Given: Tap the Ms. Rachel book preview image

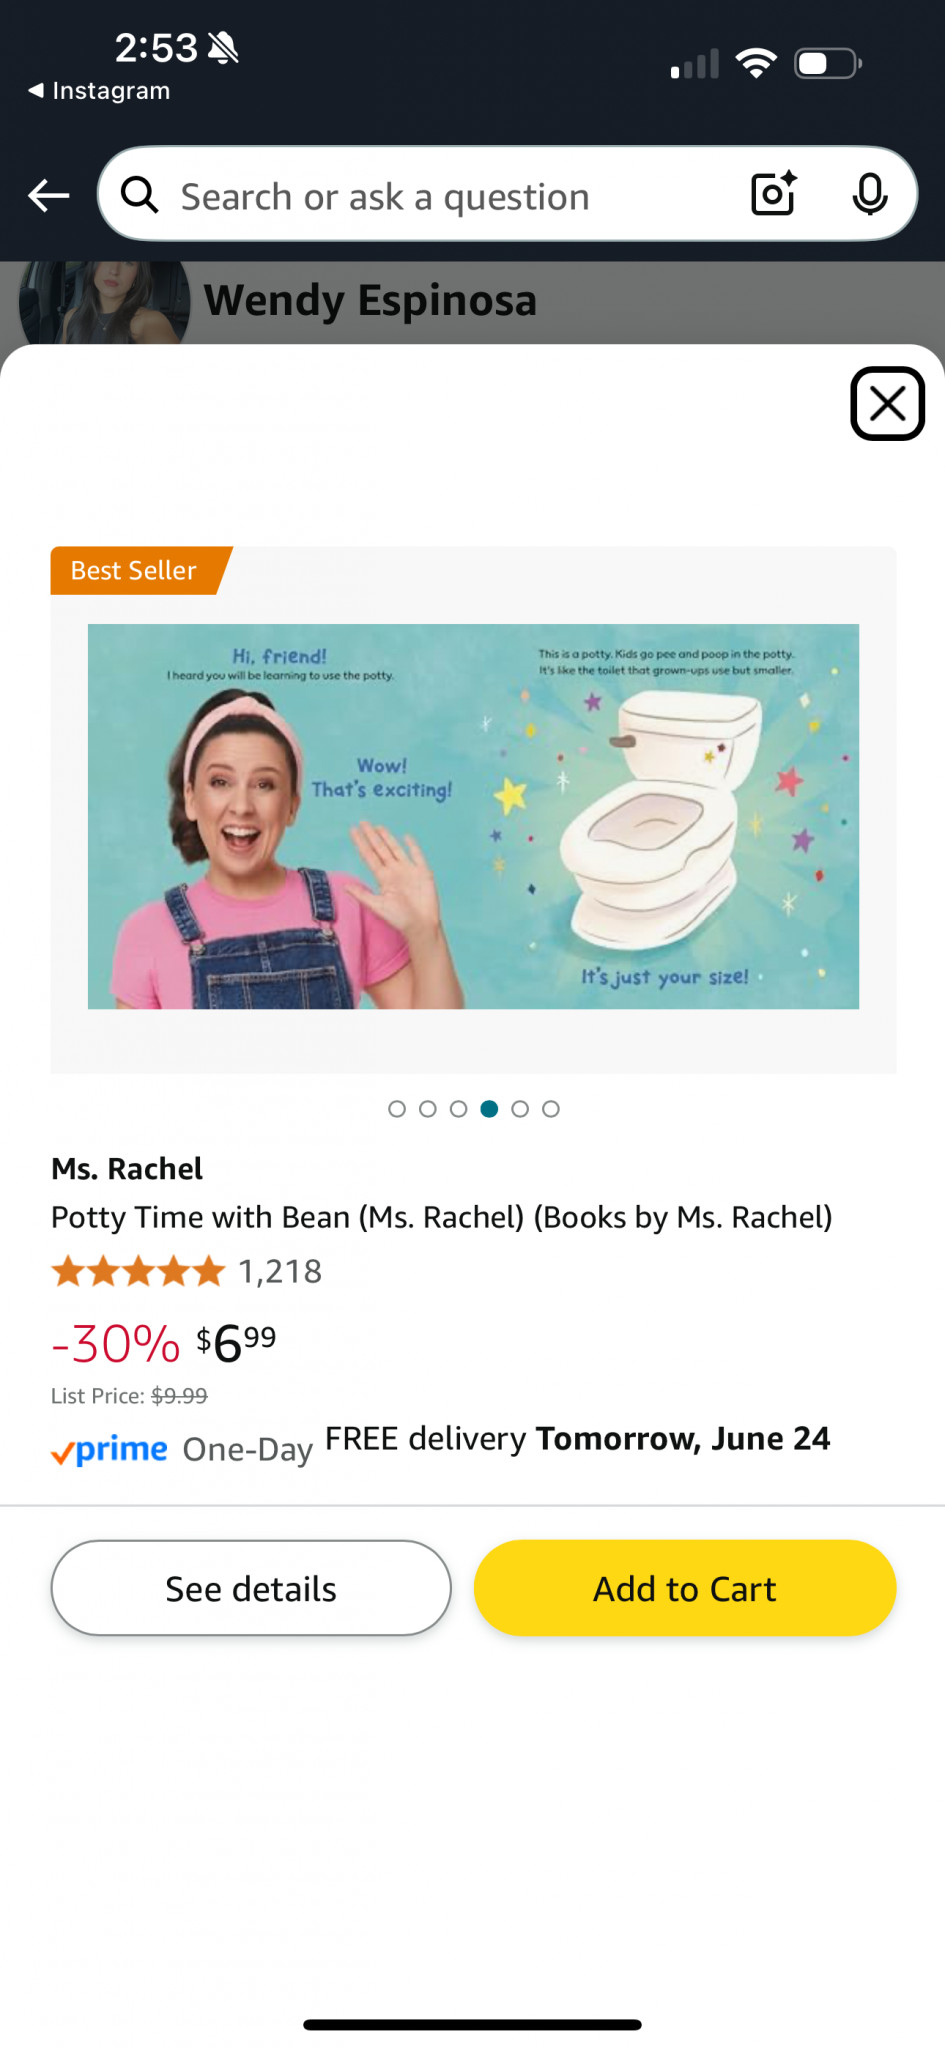Looking at the screenshot, I should point(473,816).
